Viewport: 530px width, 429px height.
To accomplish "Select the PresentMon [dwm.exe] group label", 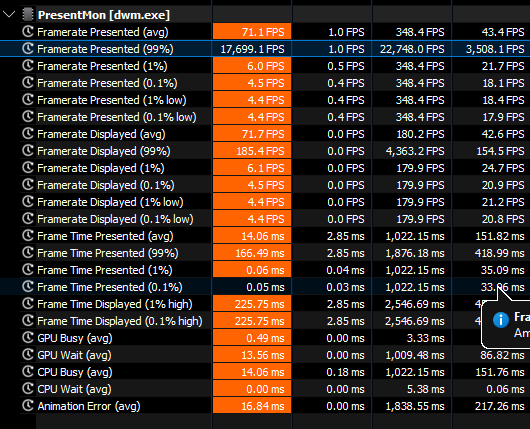I will pos(104,15).
